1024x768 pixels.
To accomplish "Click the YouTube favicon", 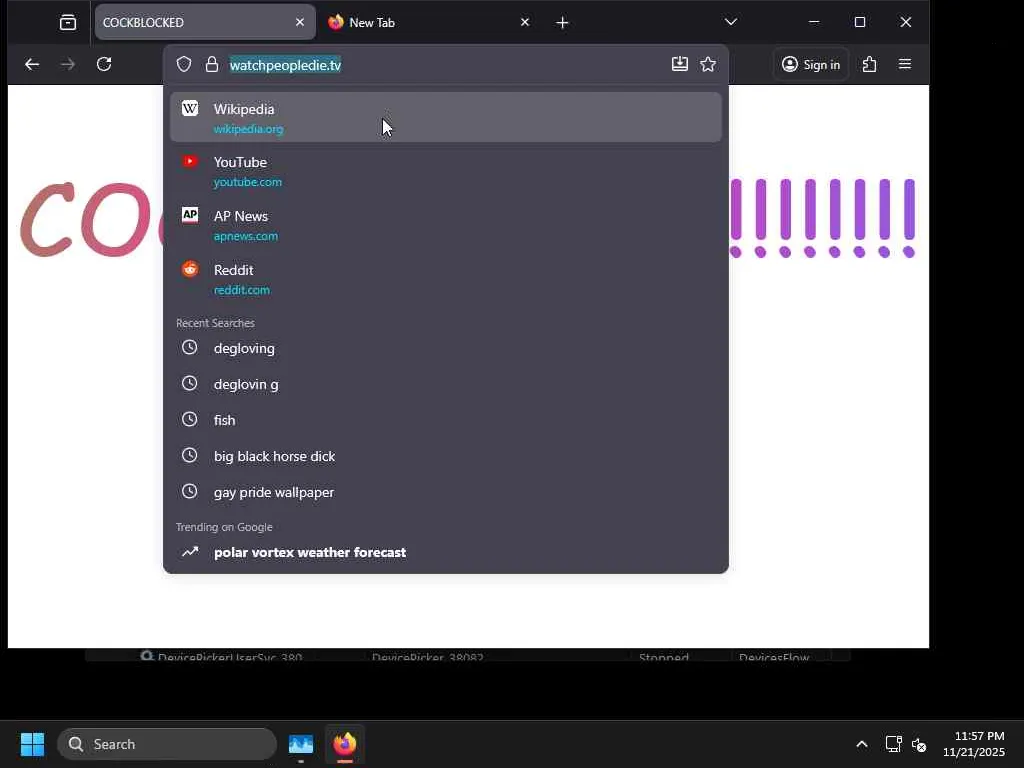I will pos(190,161).
